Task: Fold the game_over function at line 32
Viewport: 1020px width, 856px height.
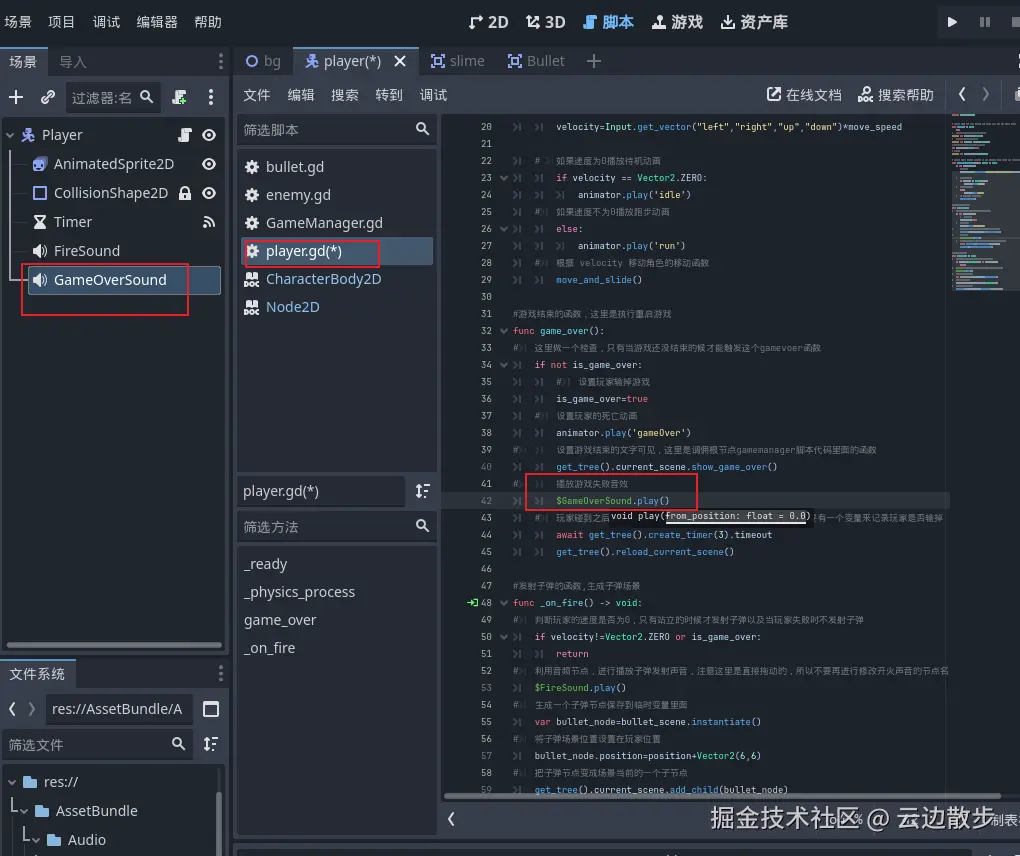Action: [x=503, y=331]
